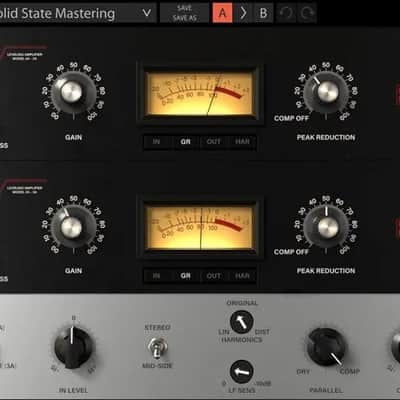Click the lower channel VU meter
400x400 pixels.
pos(200,227)
